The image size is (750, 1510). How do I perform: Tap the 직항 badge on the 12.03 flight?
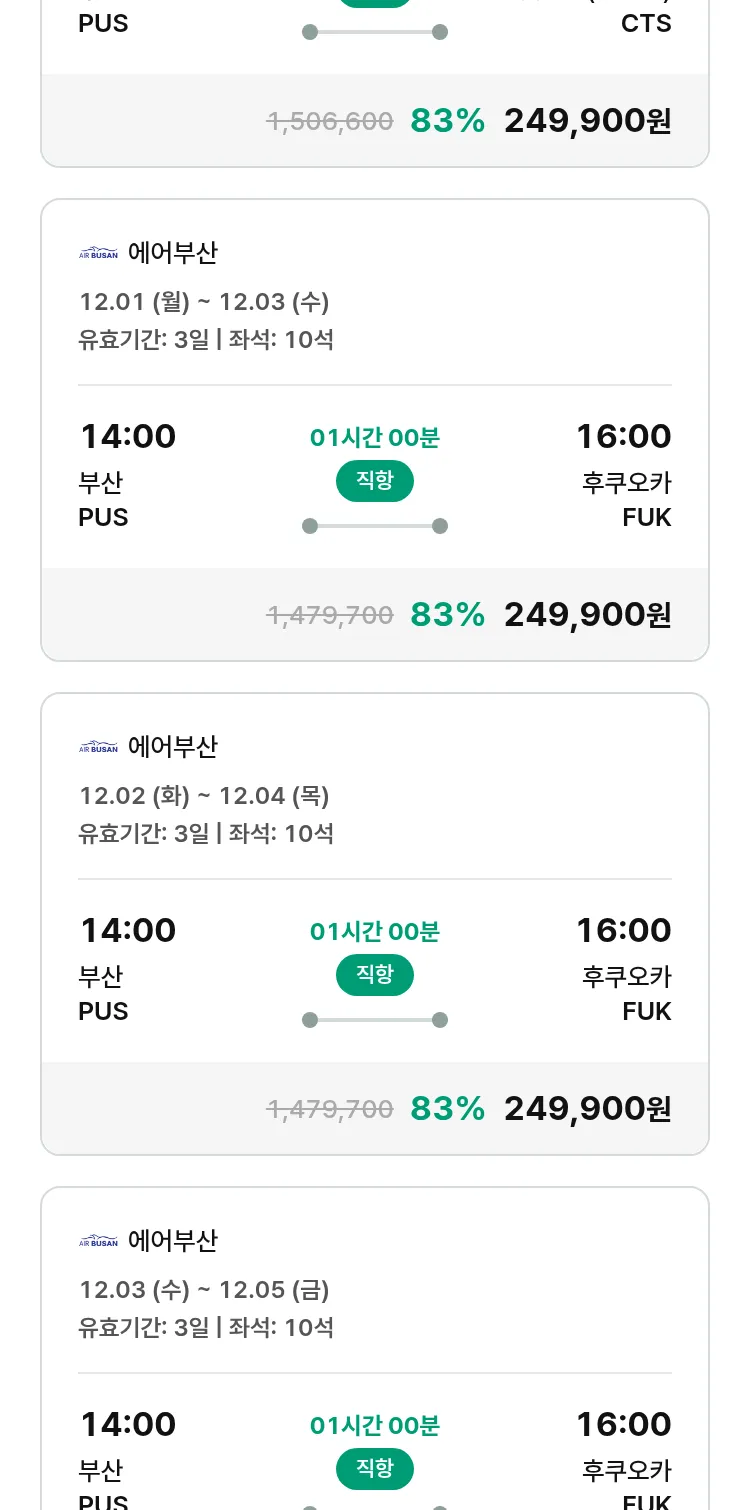(x=375, y=1469)
